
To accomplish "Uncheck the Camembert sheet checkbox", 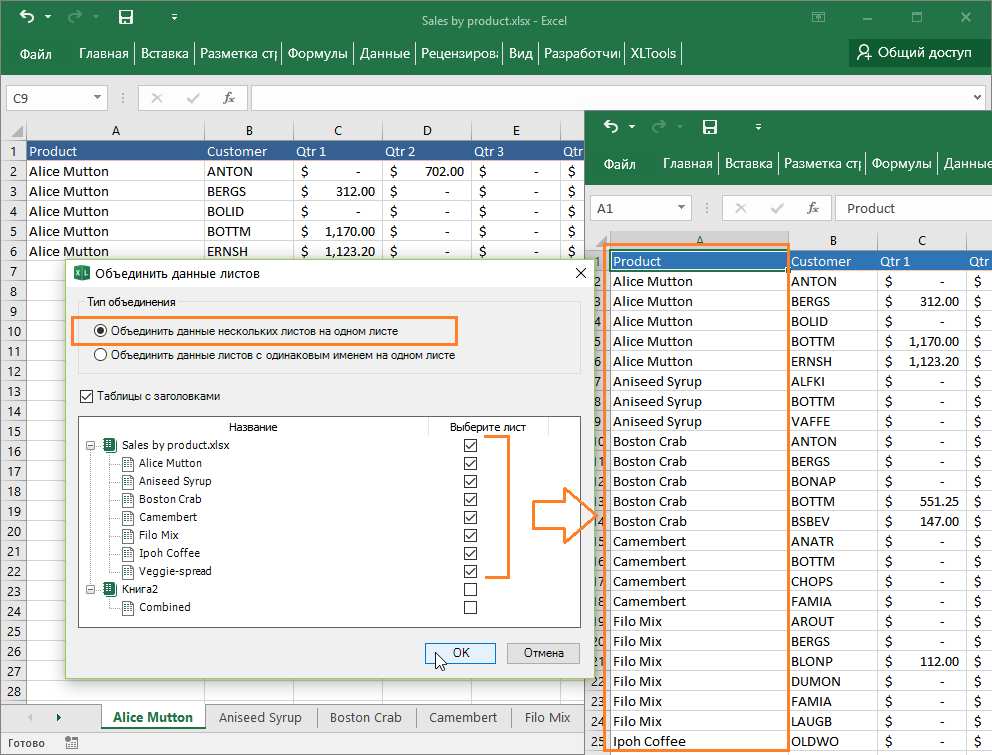I will tap(470, 517).
